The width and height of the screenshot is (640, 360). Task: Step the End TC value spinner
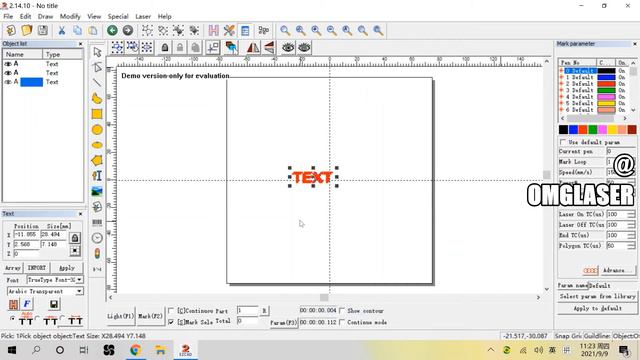pos(631,236)
